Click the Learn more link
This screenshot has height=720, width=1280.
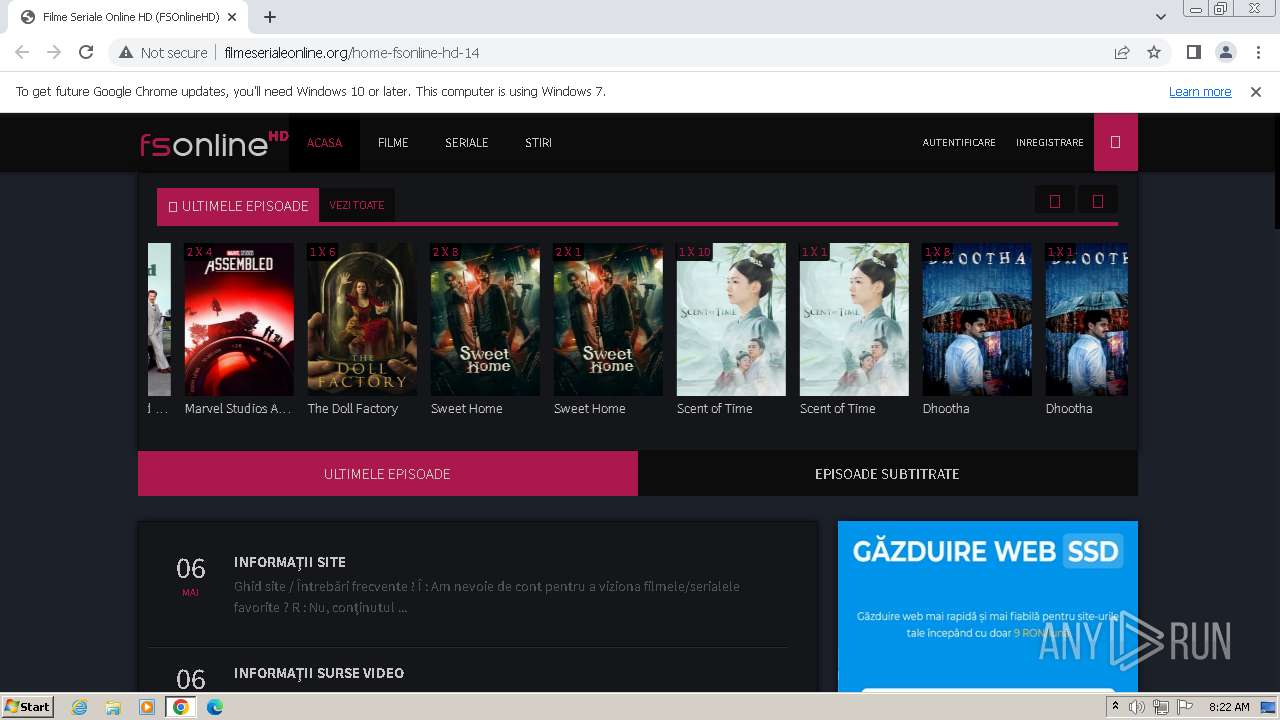click(1200, 91)
